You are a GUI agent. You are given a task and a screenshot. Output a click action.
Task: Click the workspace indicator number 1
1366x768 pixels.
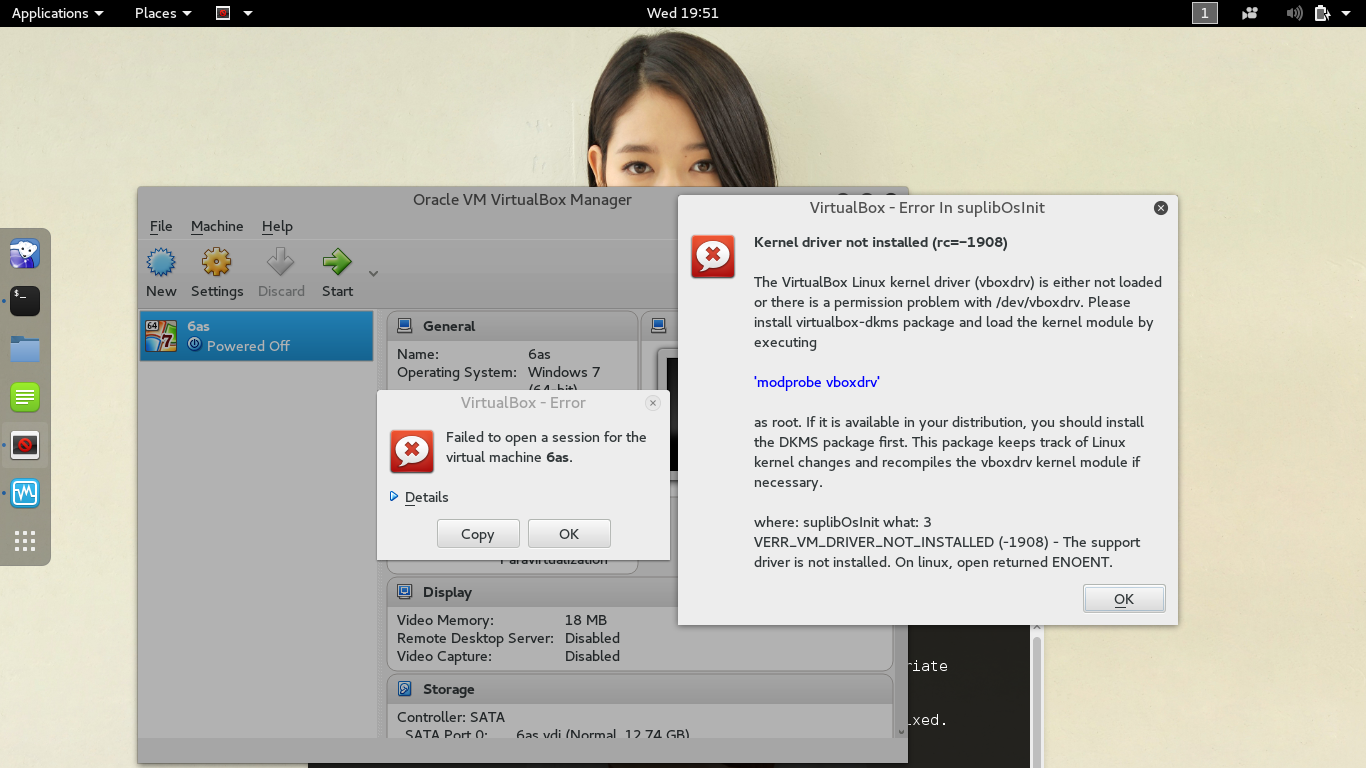pos(1205,13)
